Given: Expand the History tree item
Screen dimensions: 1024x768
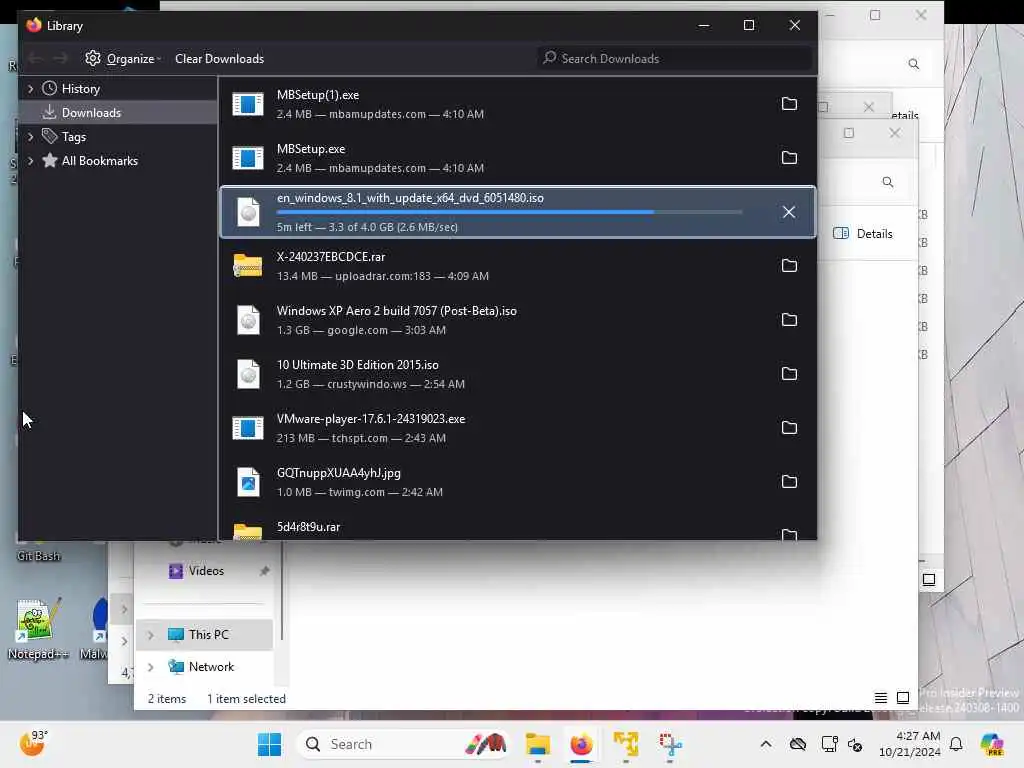Looking at the screenshot, I should coord(30,89).
